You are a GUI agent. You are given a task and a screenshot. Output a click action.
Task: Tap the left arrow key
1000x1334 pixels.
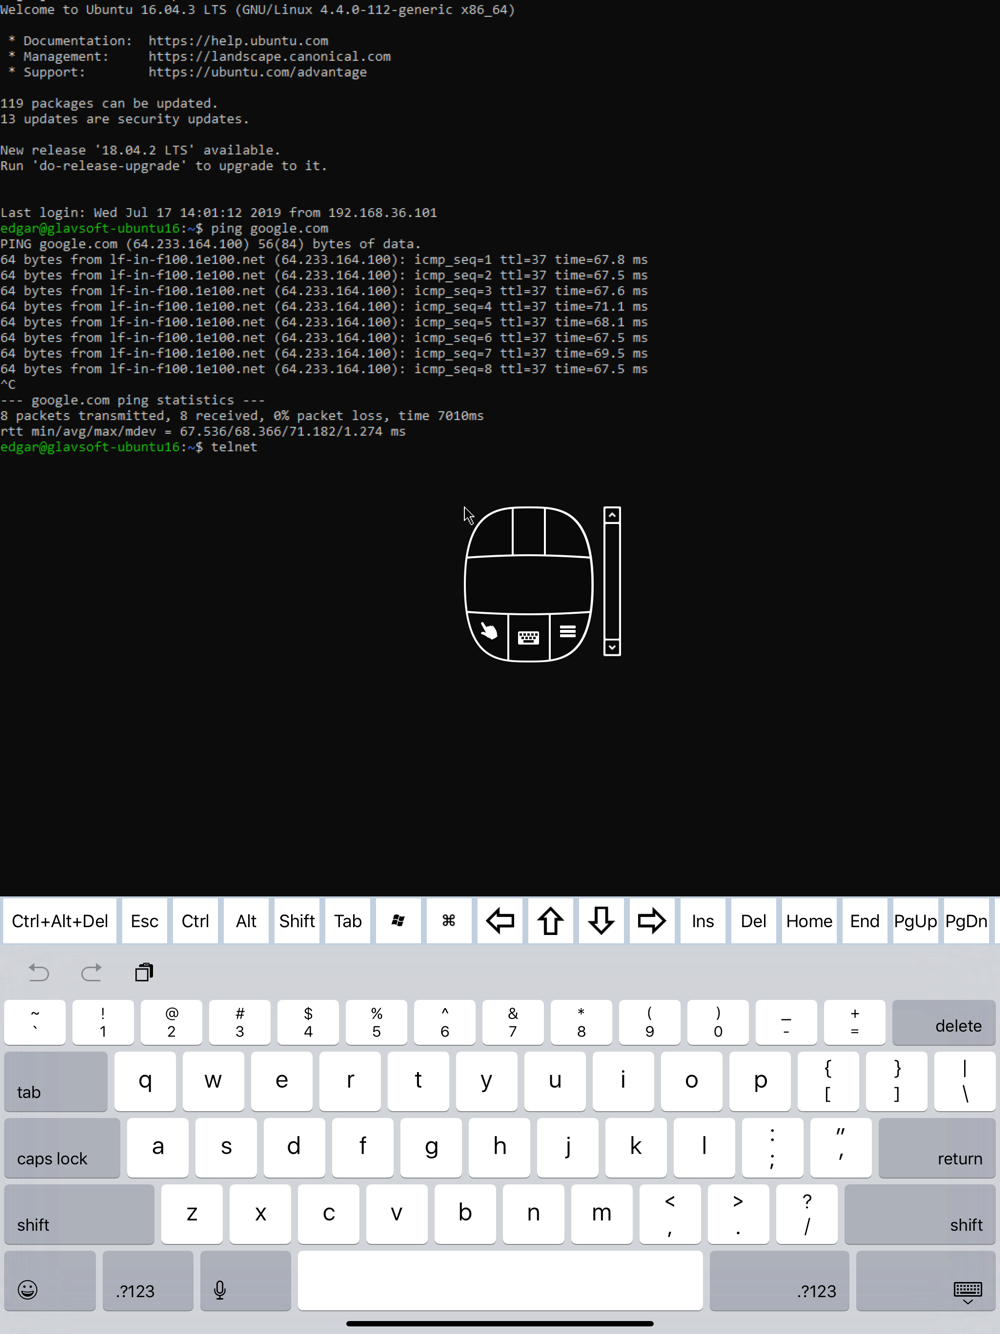point(500,921)
